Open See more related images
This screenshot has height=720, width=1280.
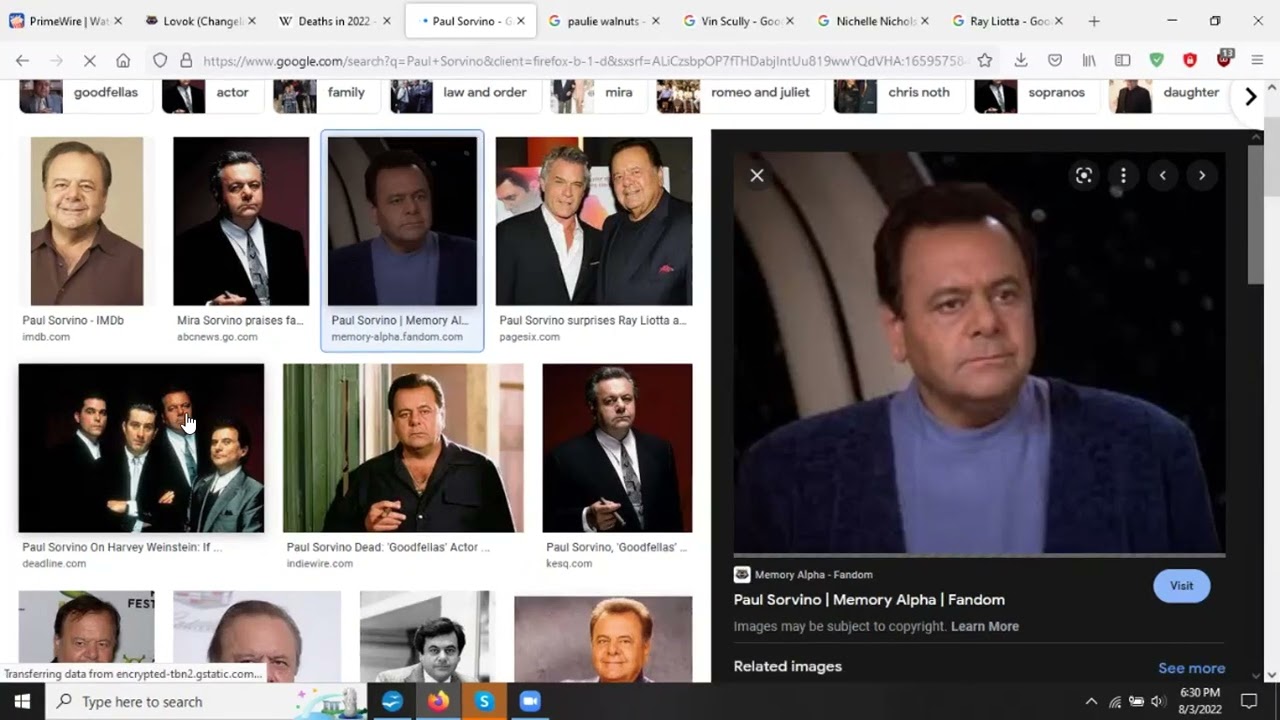click(1191, 668)
